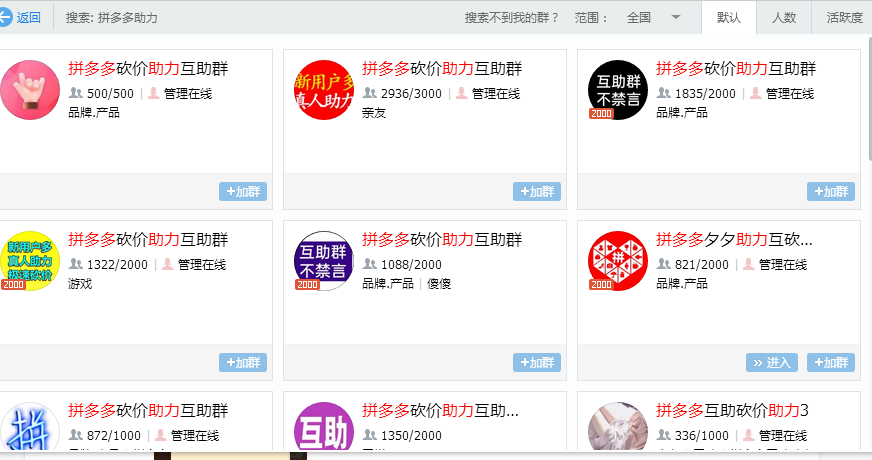Open the group title in the 1835/2000 card
Viewport: 872px width, 460px height.
click(736, 68)
